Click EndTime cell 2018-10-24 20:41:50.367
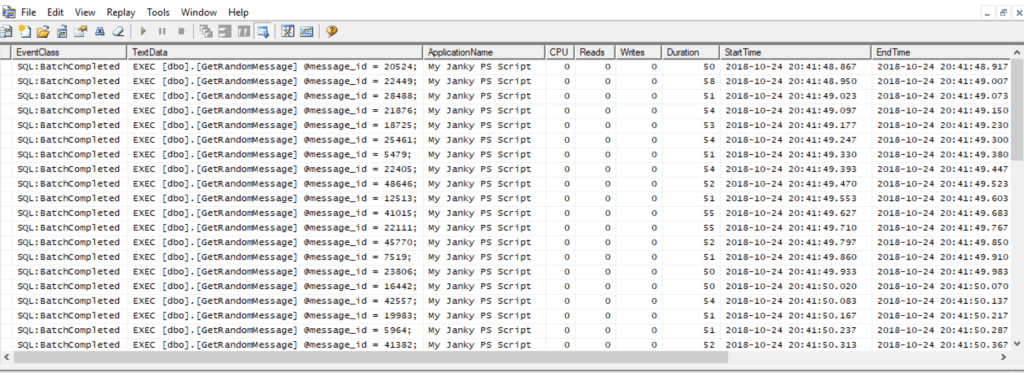This screenshot has height=373, width=1024. coord(942,344)
